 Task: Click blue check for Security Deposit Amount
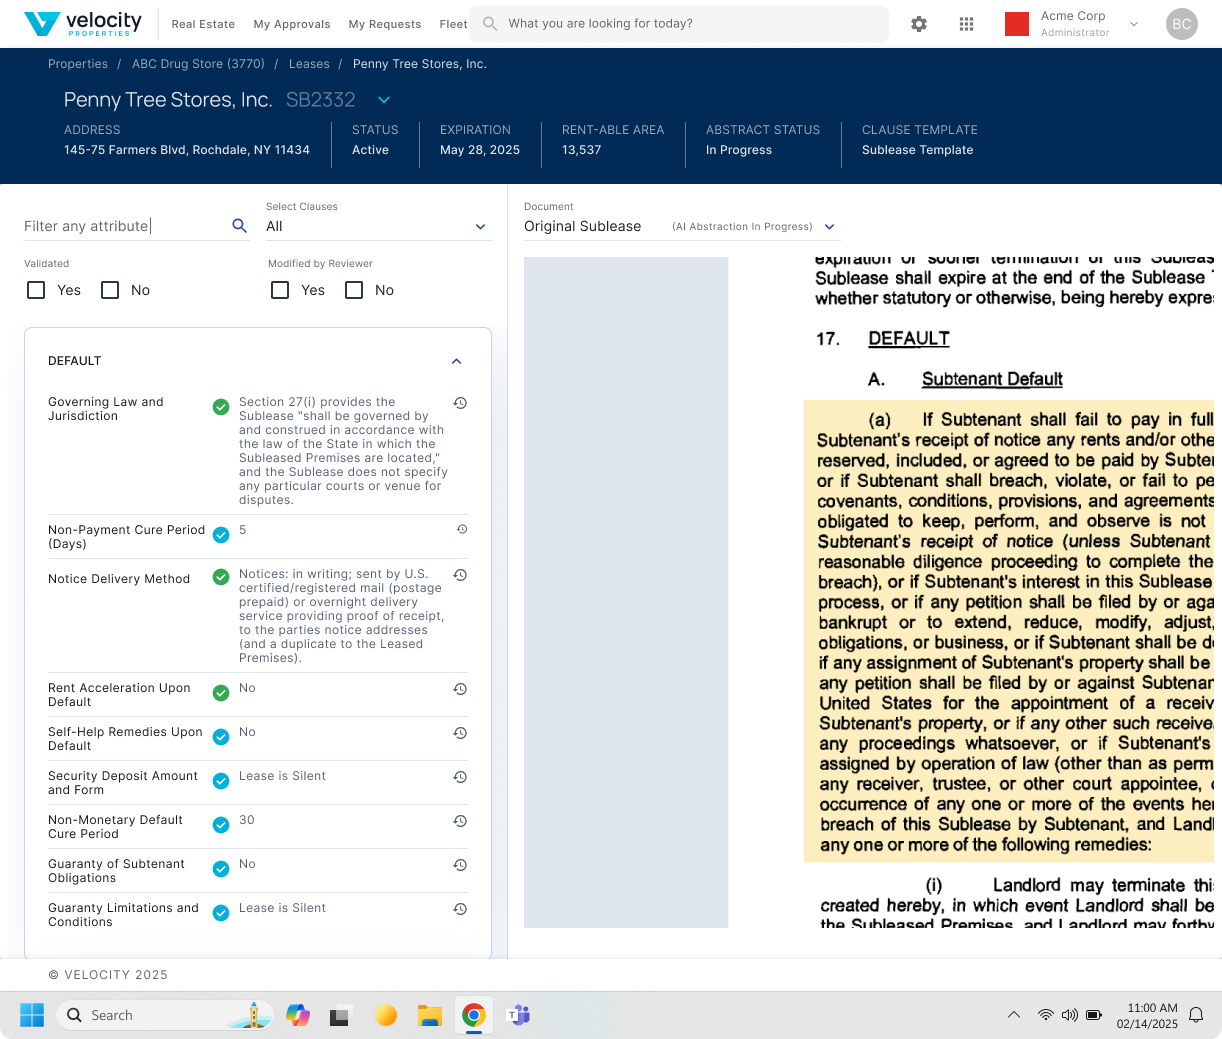pyautogui.click(x=221, y=781)
